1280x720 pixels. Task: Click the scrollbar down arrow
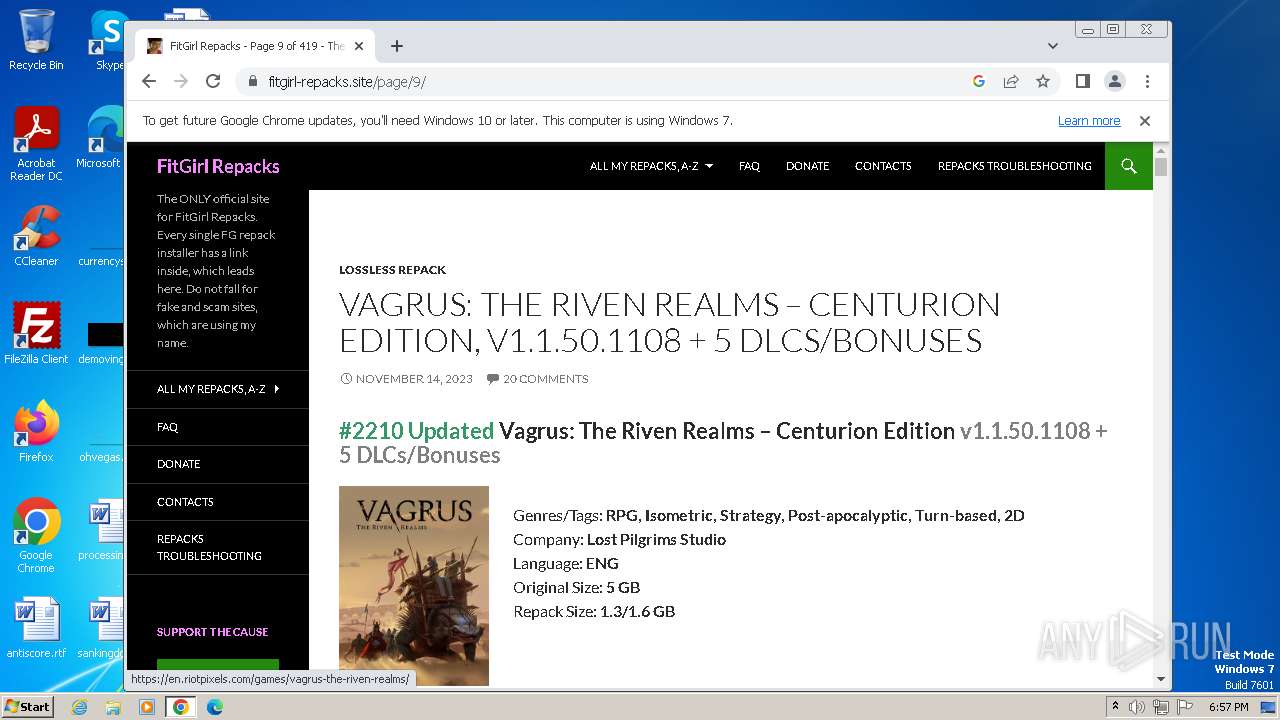tap(1161, 679)
